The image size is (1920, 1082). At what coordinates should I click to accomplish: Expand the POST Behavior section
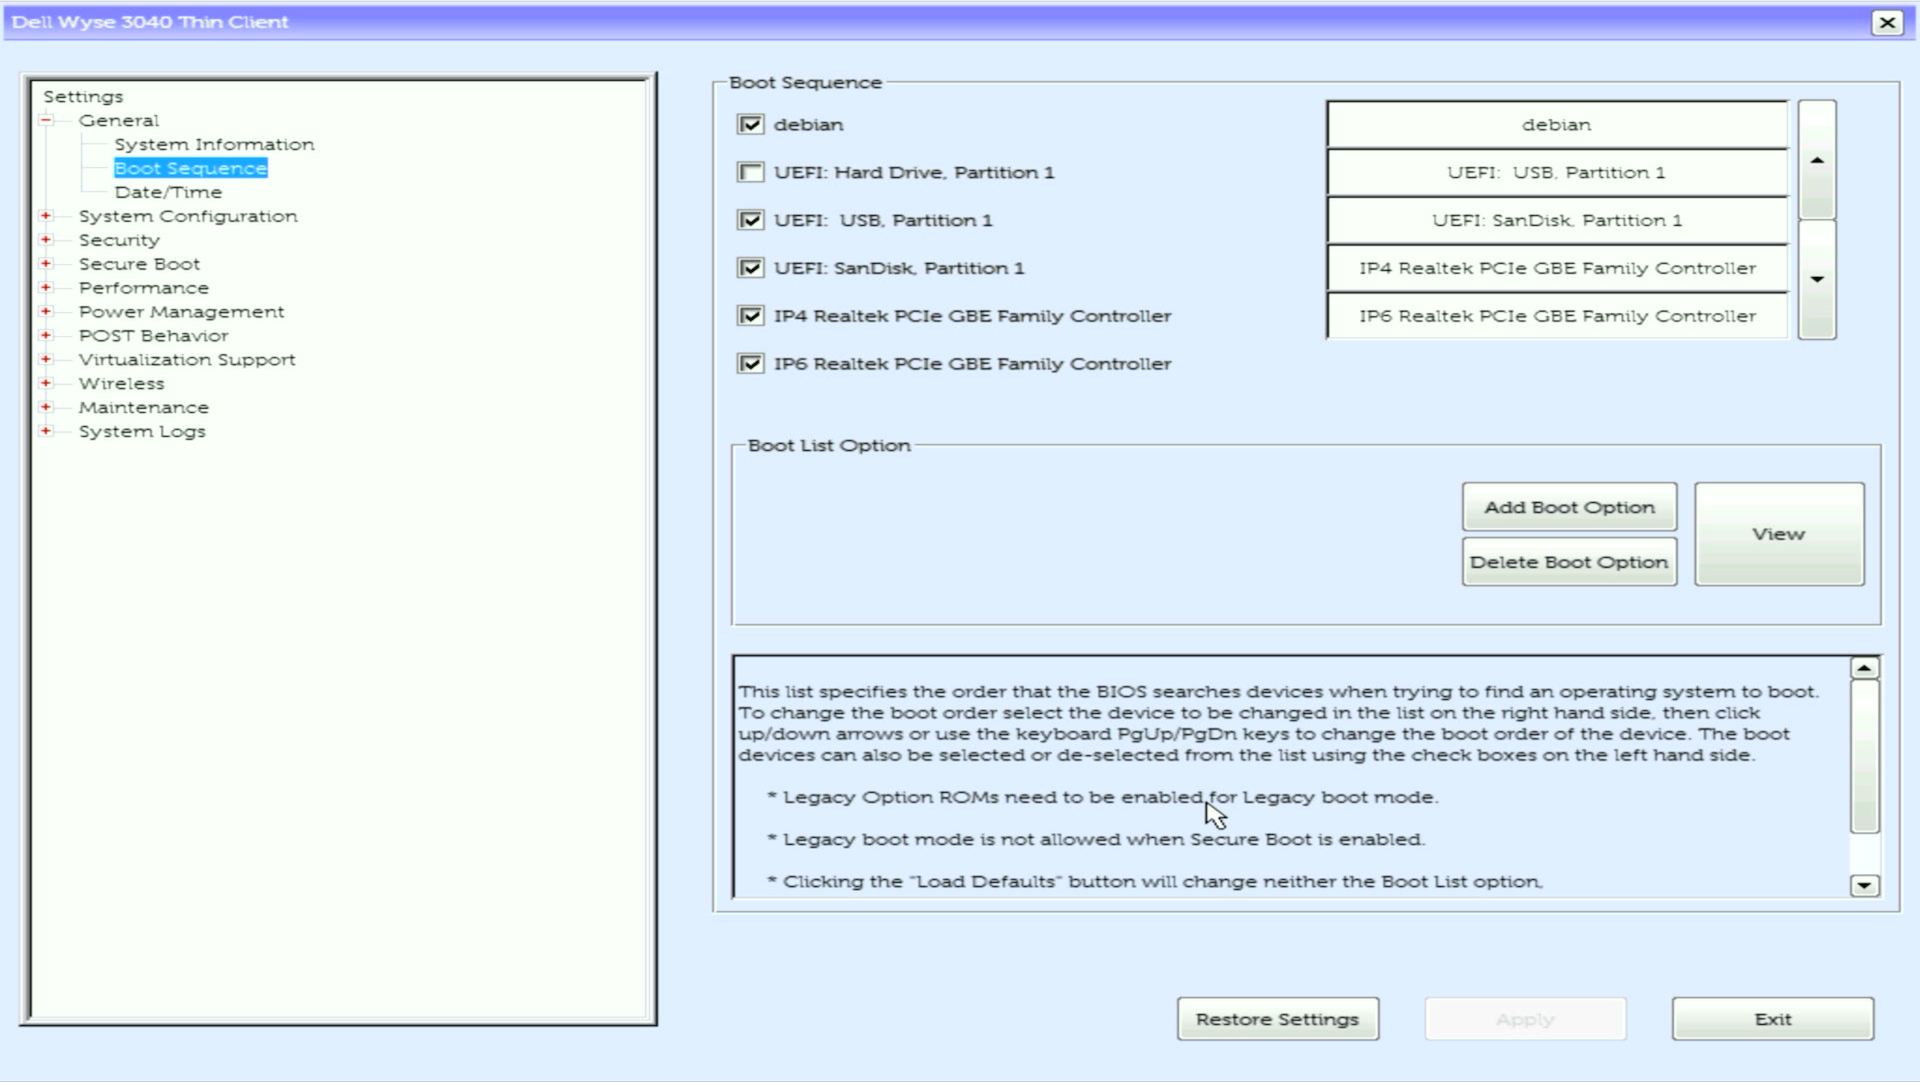point(46,336)
